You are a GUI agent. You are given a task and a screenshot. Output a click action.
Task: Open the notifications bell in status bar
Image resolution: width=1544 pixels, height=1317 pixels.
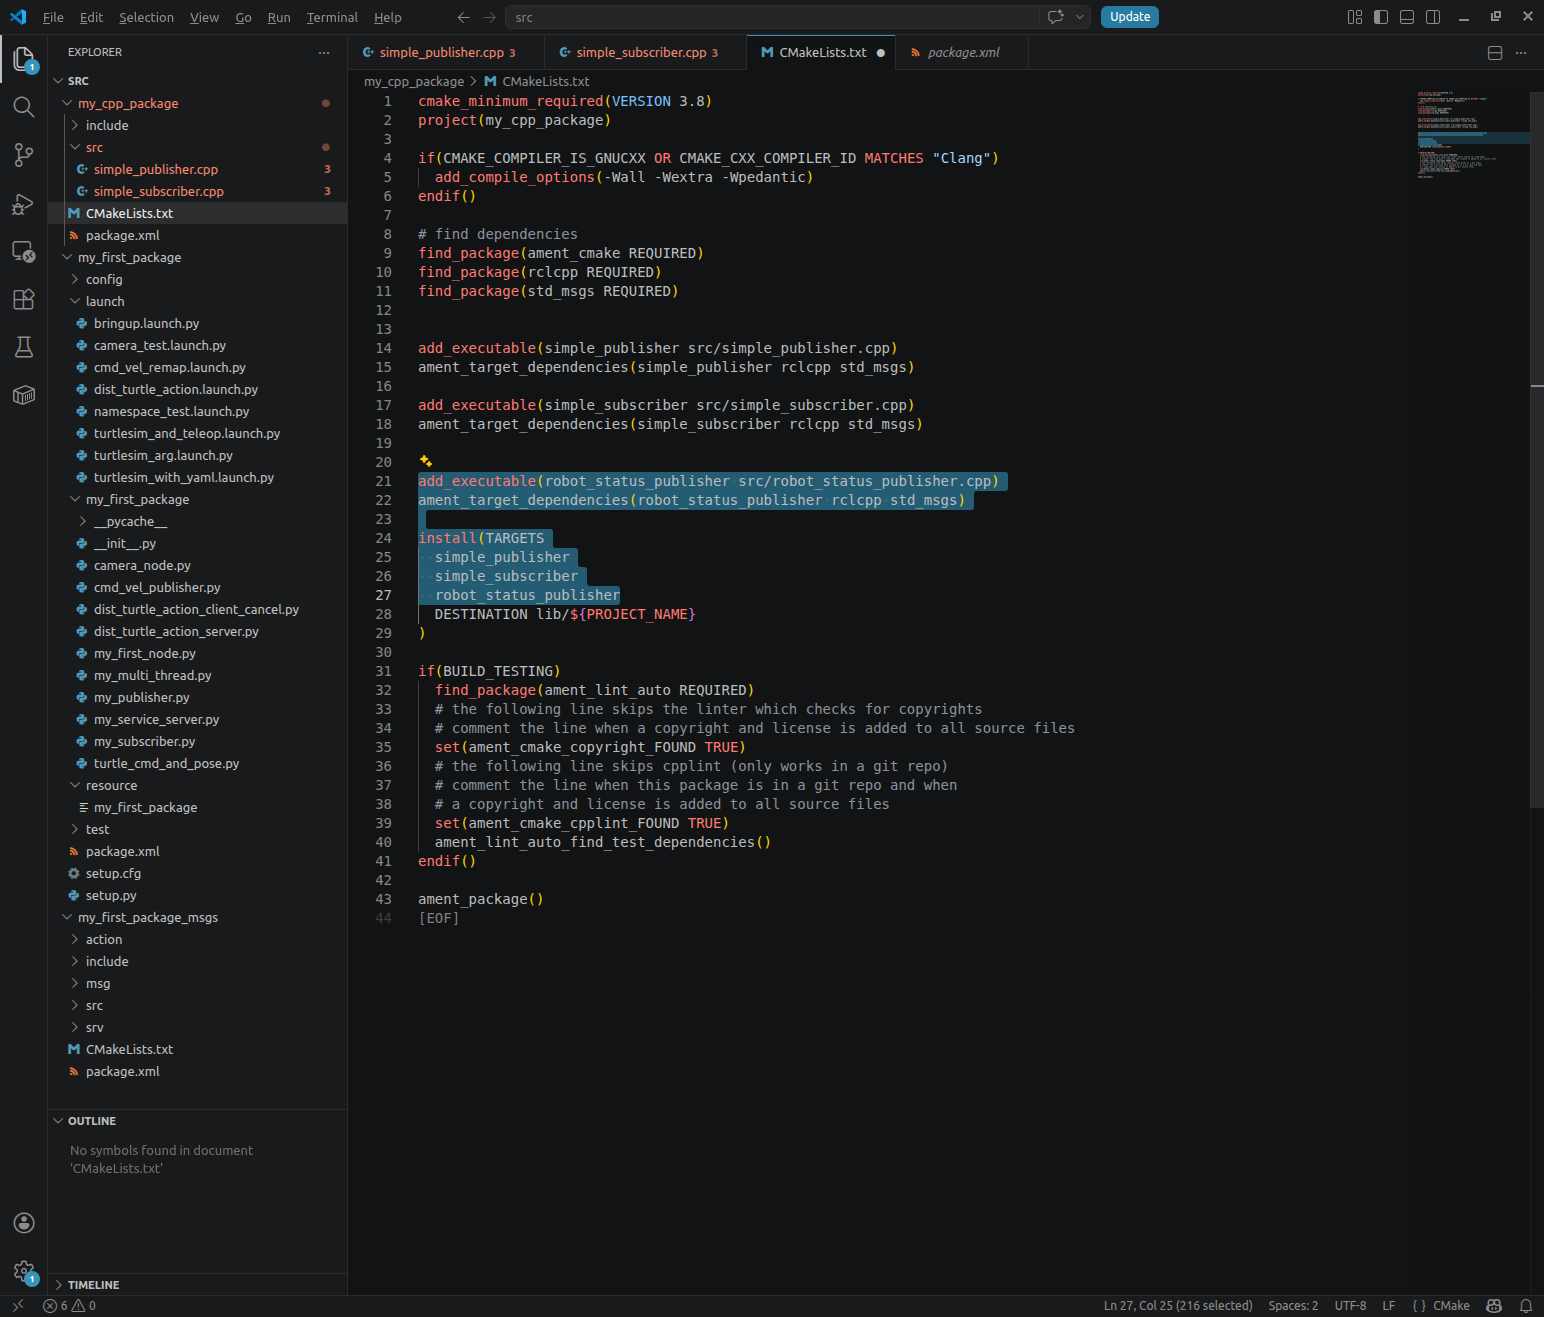point(1526,1305)
